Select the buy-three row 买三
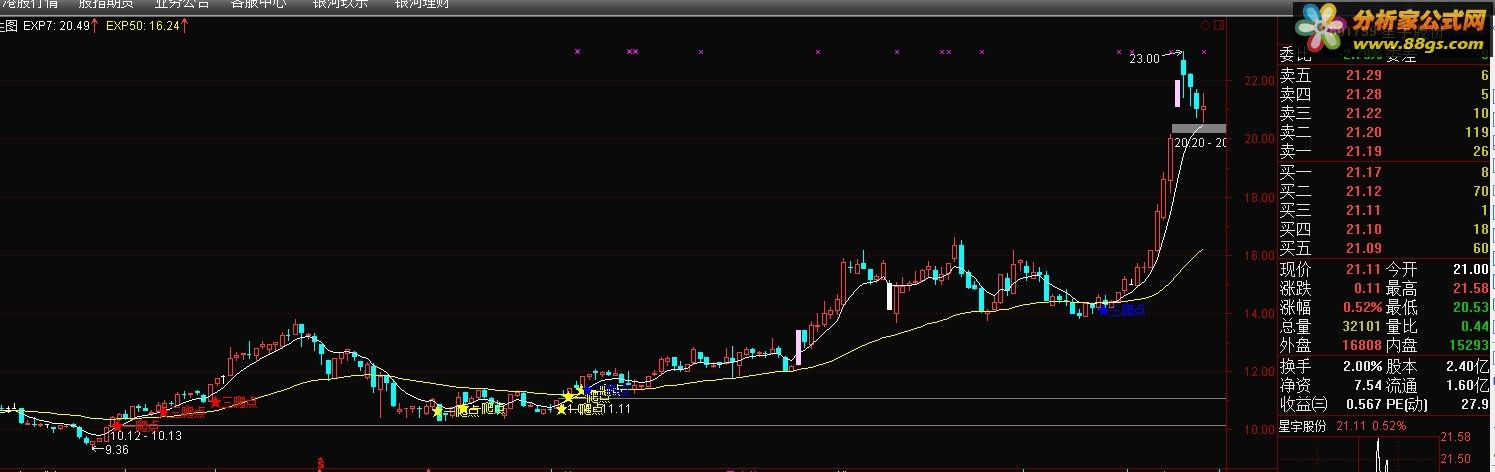 [1385, 210]
